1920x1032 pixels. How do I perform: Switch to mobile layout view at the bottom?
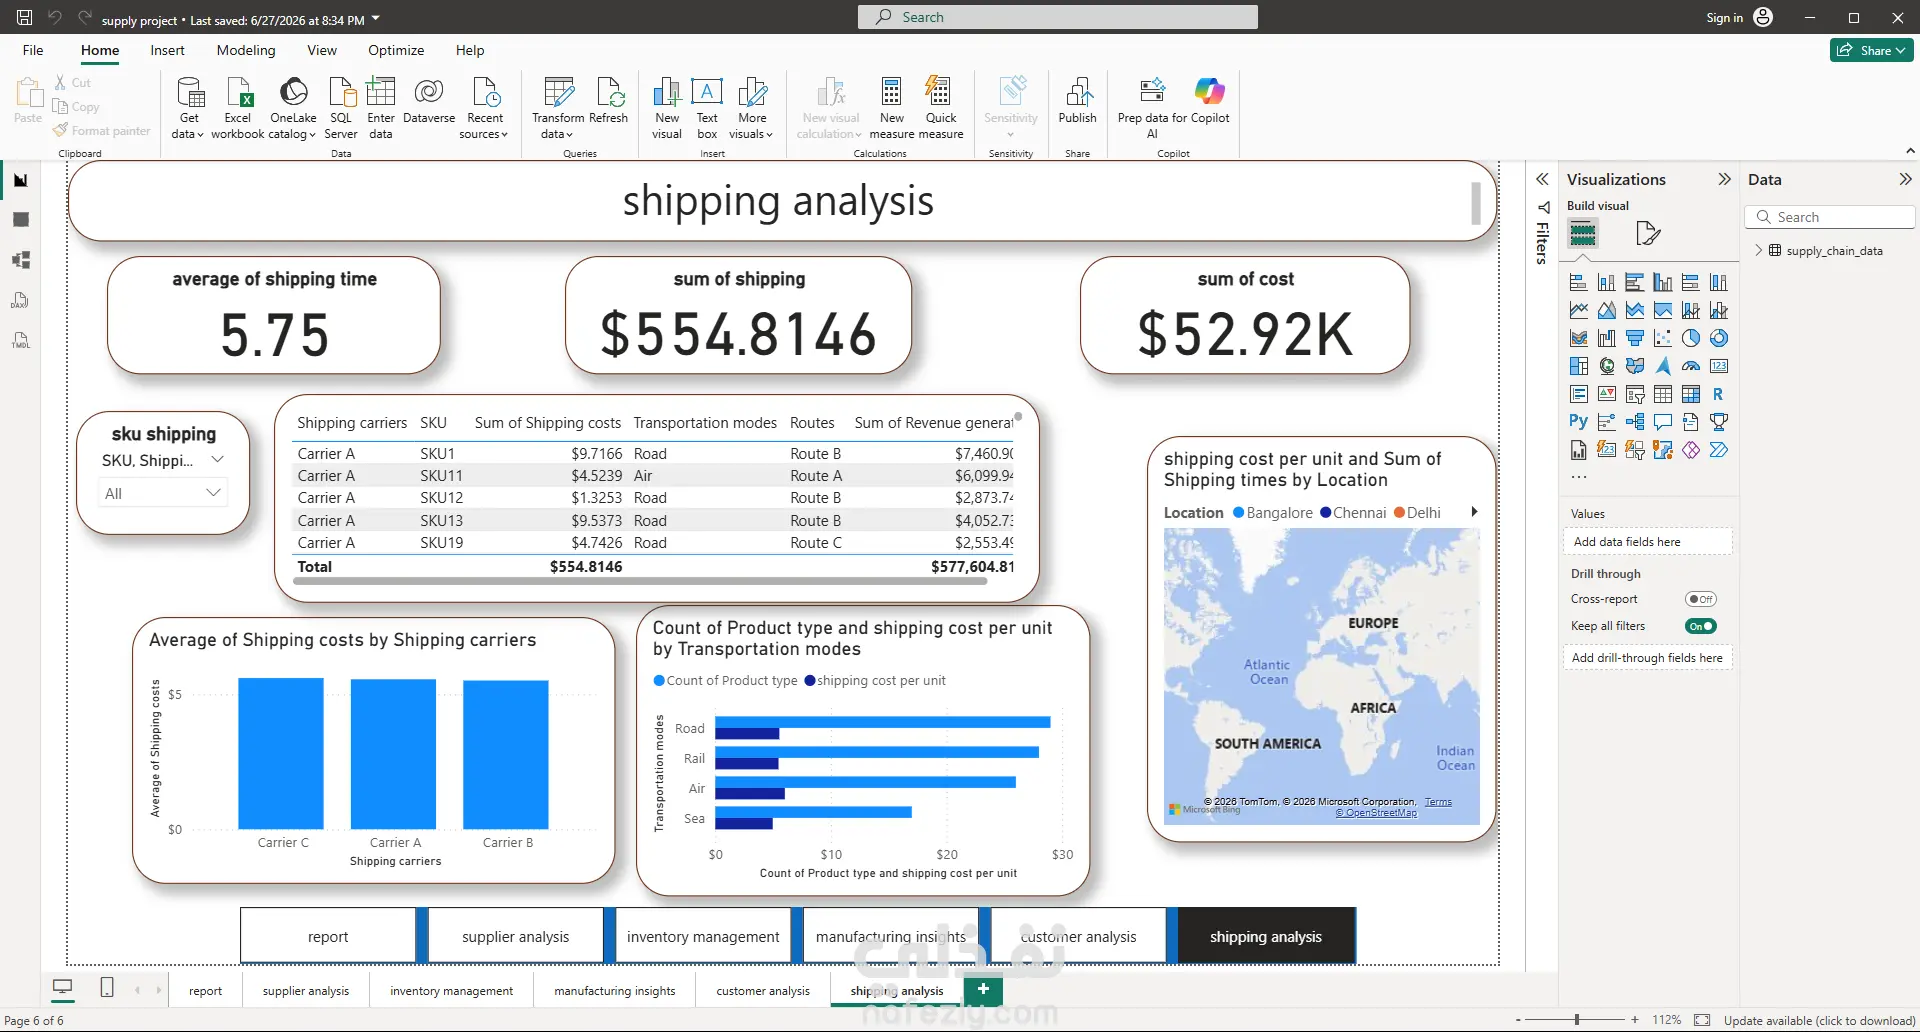click(x=107, y=988)
